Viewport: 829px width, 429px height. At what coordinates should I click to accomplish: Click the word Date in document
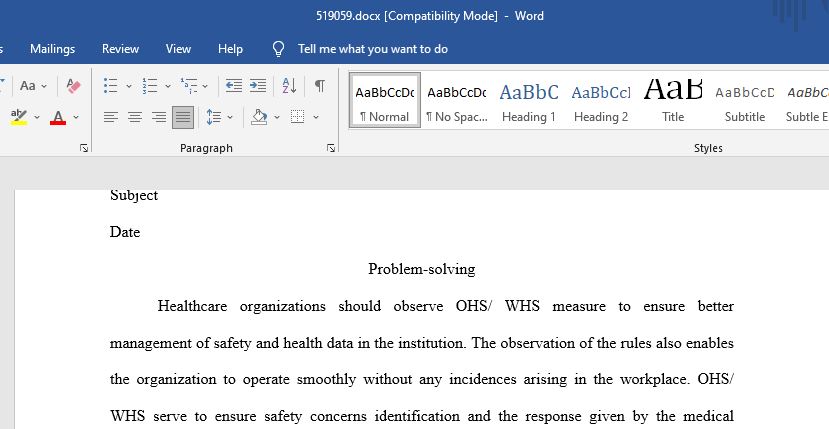tap(125, 232)
